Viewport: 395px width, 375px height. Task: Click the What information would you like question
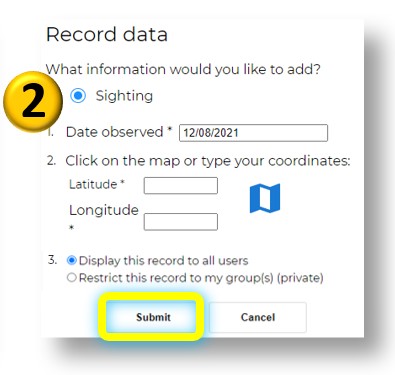[x=183, y=69]
